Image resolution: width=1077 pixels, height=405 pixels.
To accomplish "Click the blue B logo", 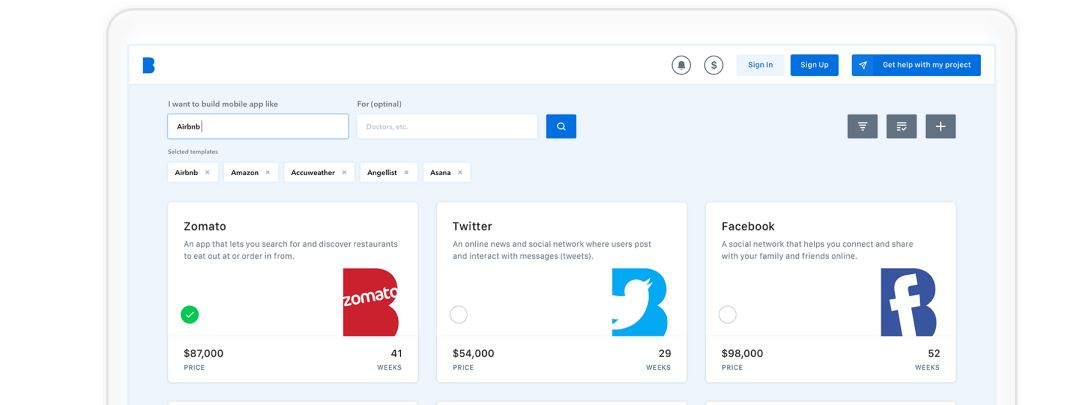I will pos(148,65).
